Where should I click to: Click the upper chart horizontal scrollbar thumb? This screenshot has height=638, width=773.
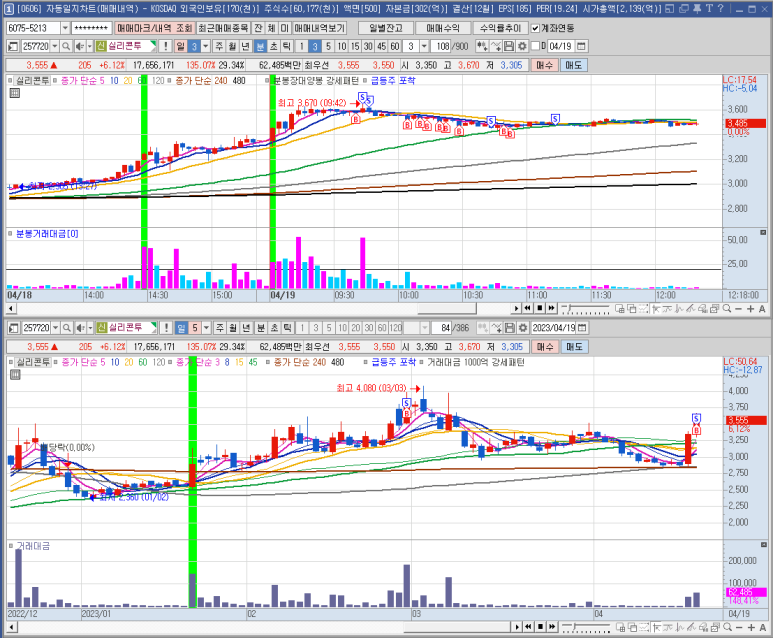click(x=447, y=309)
